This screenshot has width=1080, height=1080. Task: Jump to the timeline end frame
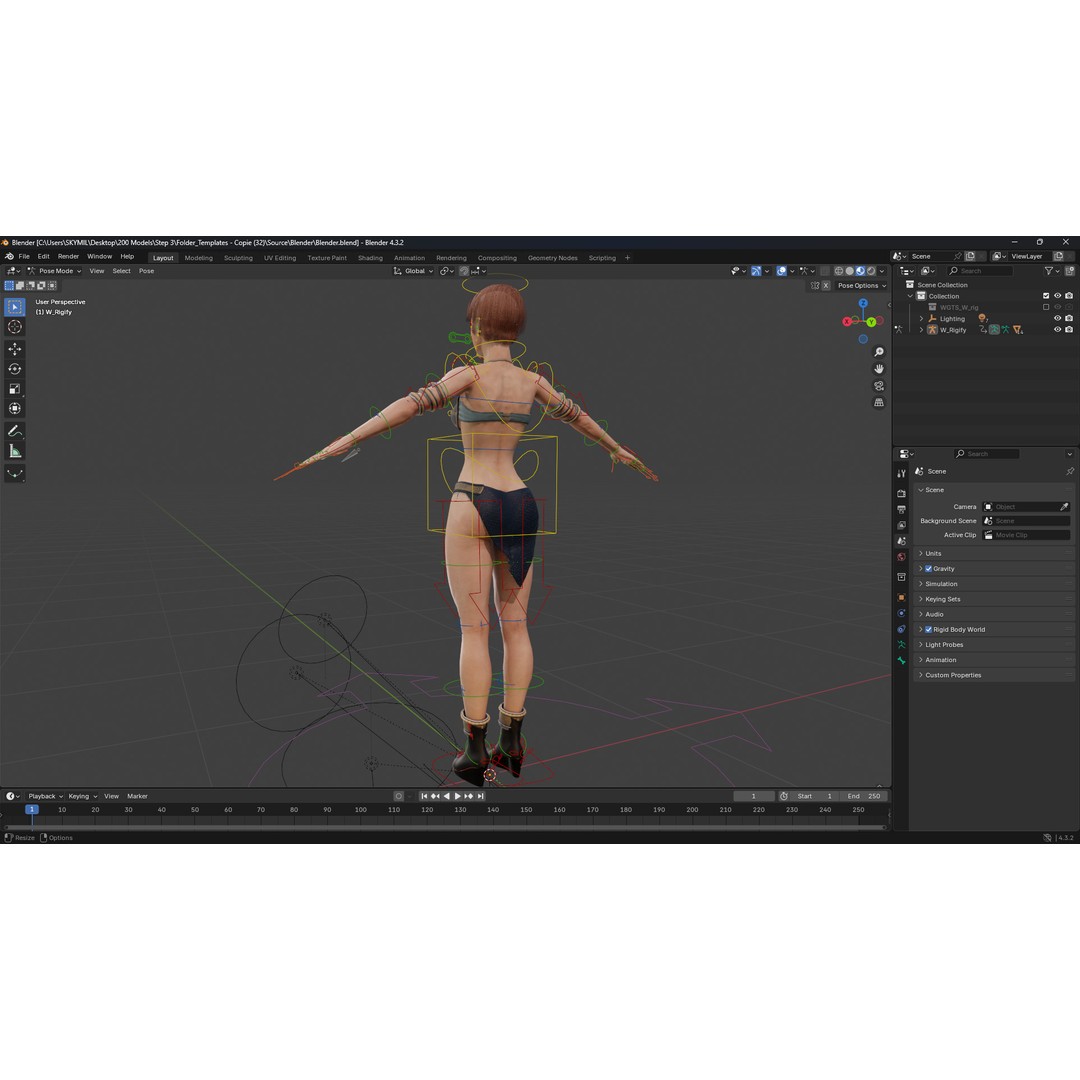coord(481,796)
